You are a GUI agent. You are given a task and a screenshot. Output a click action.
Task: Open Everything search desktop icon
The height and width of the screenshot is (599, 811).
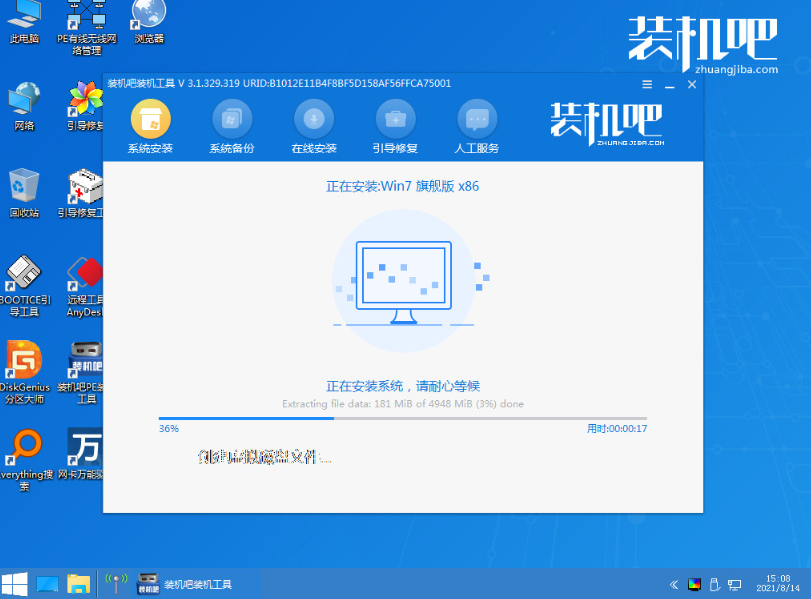tap(24, 447)
